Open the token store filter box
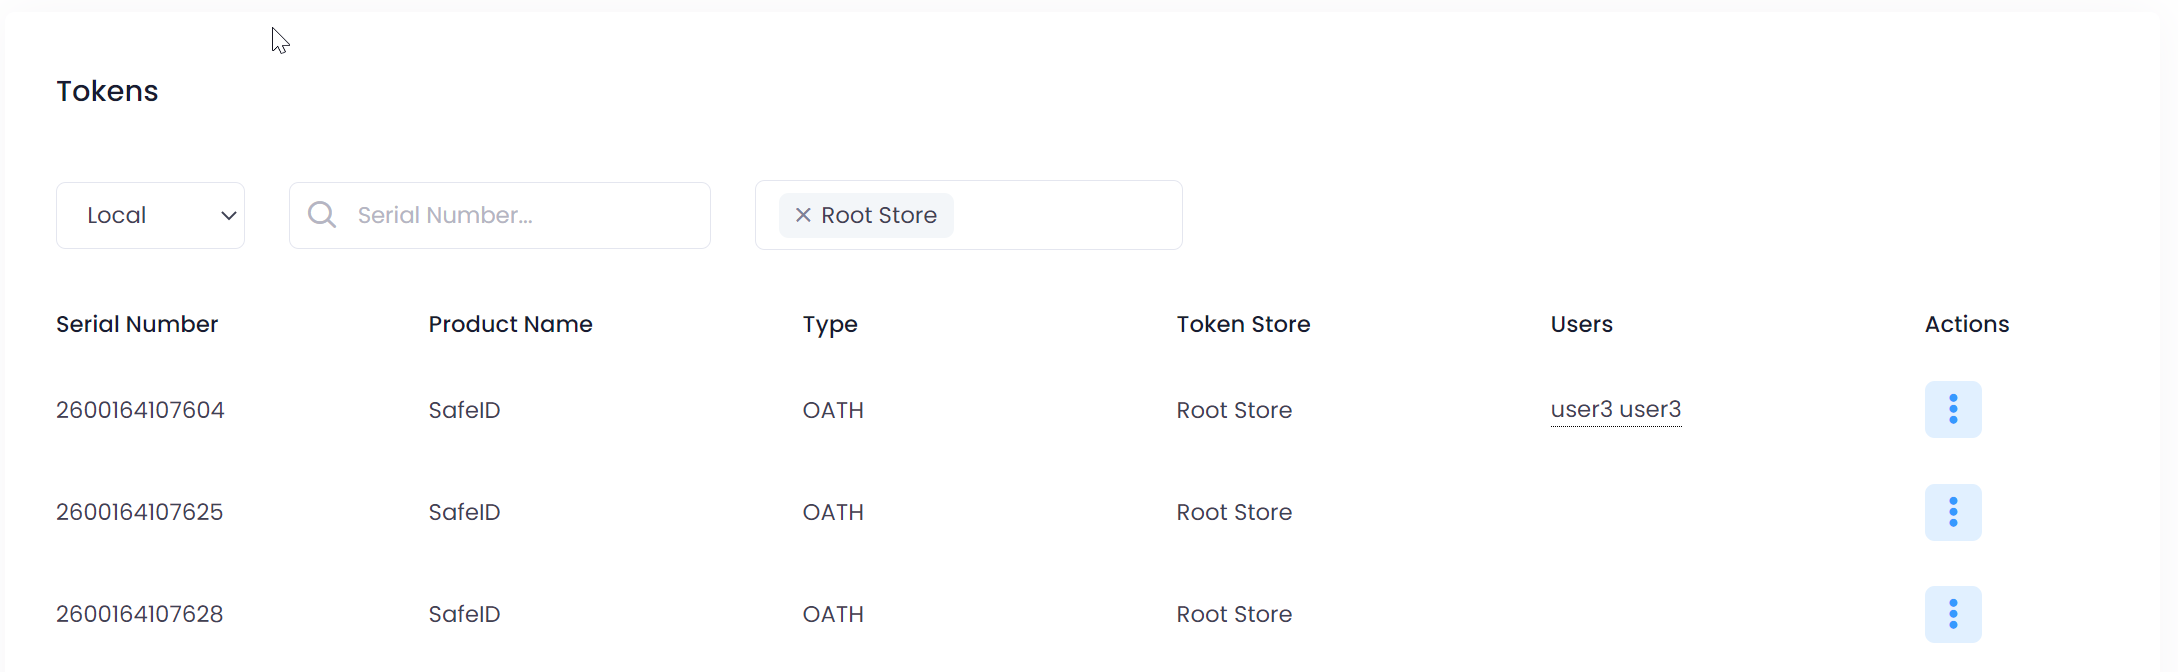The image size is (2178, 672). (1065, 215)
